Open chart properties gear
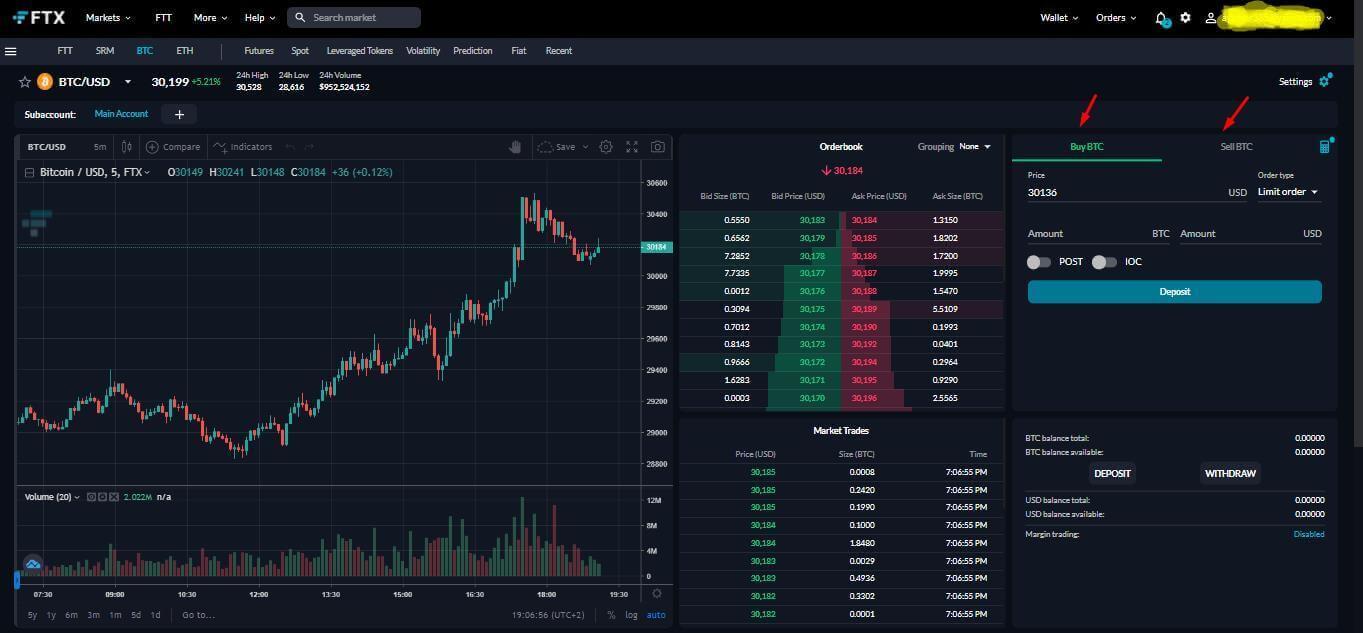This screenshot has height=633, width=1363. pos(606,147)
